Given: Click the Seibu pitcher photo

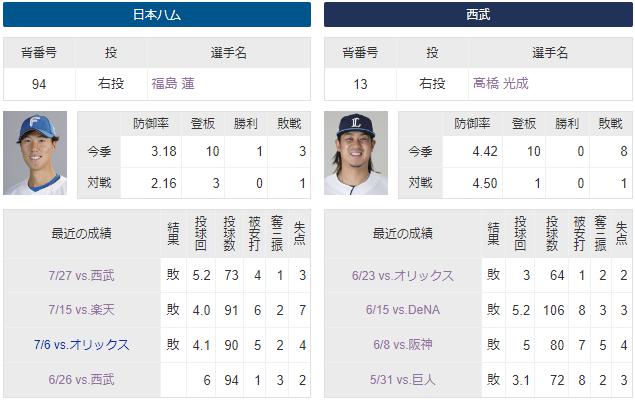Looking at the screenshot, I should coord(356,153).
